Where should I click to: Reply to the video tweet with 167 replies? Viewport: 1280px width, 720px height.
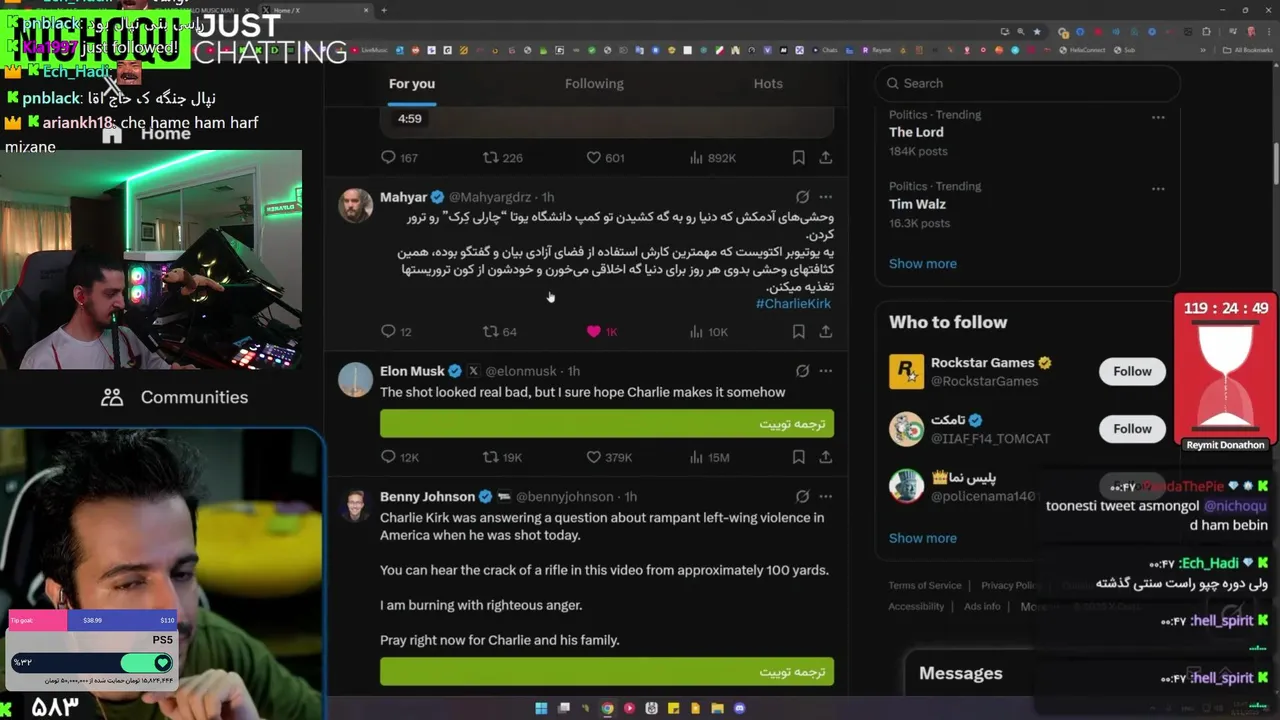400,158
